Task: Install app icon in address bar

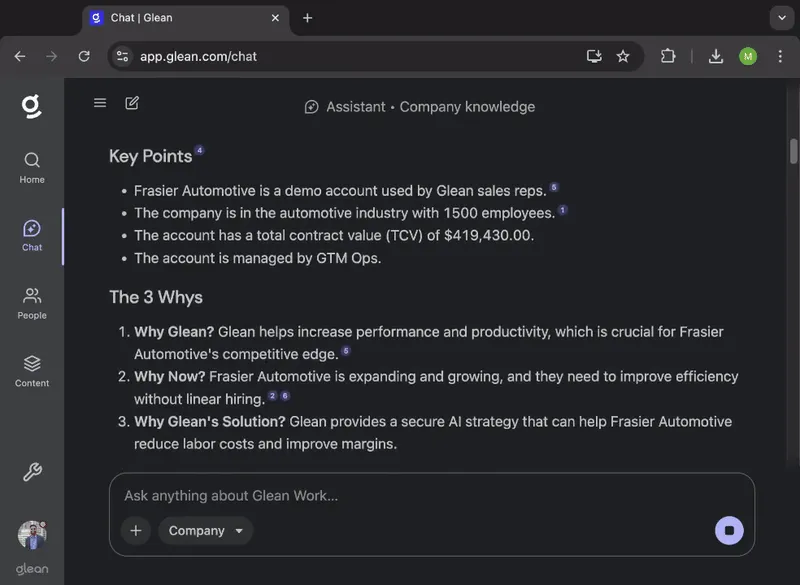Action: pyautogui.click(x=594, y=56)
